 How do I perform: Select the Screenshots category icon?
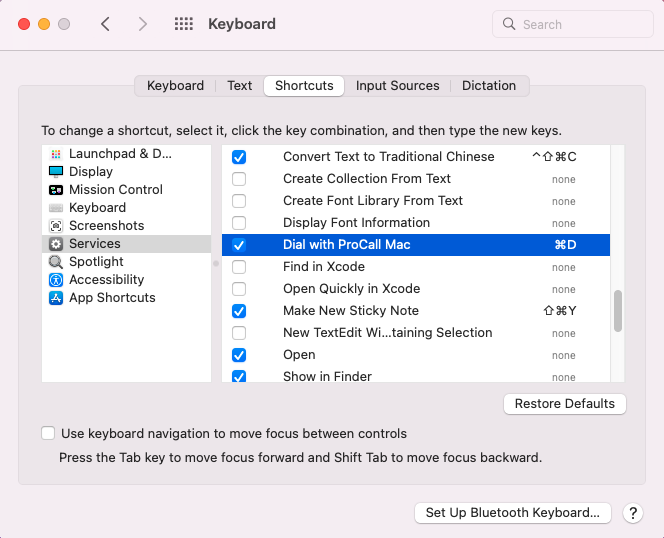pos(56,226)
